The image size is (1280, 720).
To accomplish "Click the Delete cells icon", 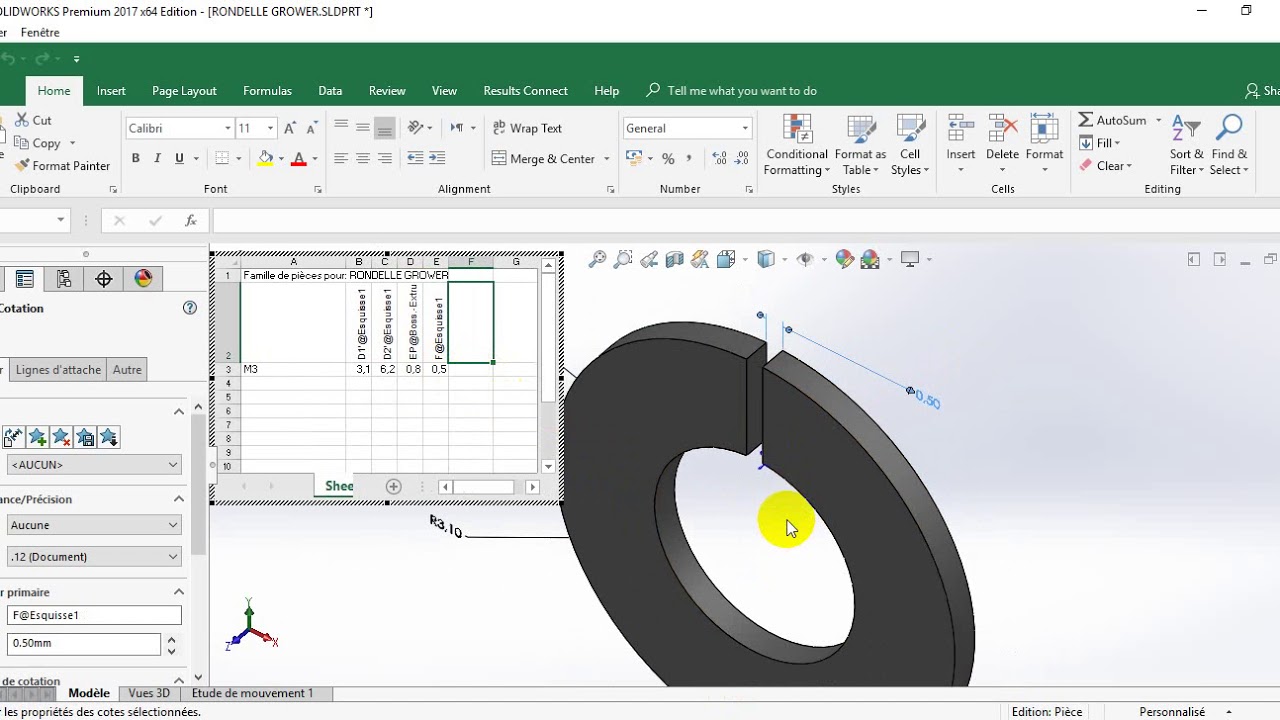I will click(1002, 128).
